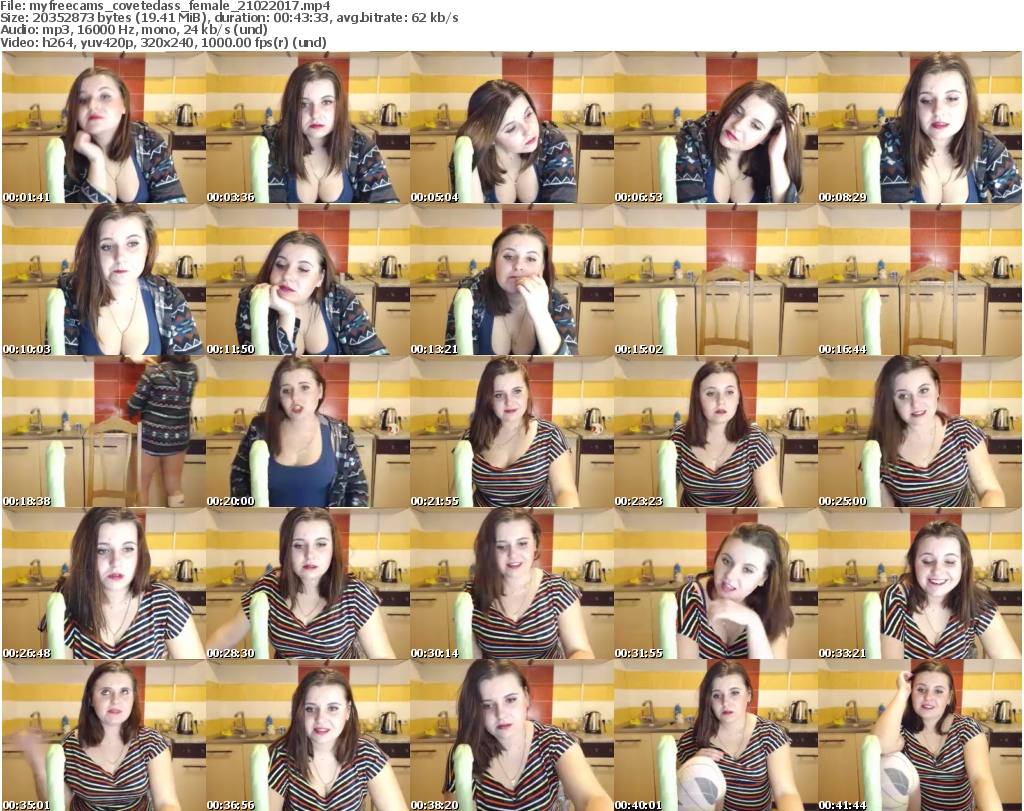Select the thumbnail frame at 00:05:04
Viewport: 1024px width, 811px height.
(x=512, y=128)
